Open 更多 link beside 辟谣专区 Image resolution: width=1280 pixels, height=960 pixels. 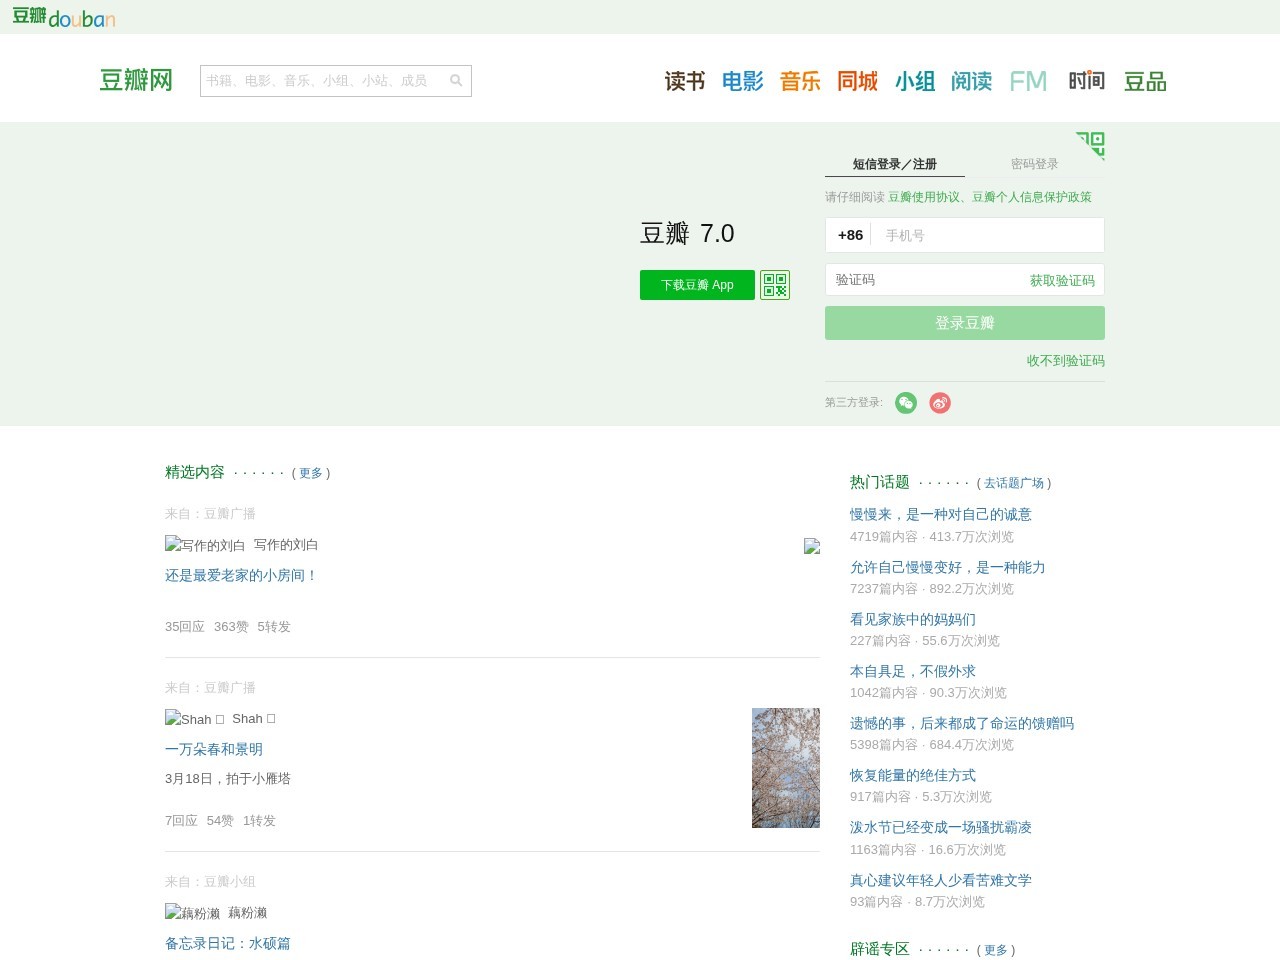996,950
